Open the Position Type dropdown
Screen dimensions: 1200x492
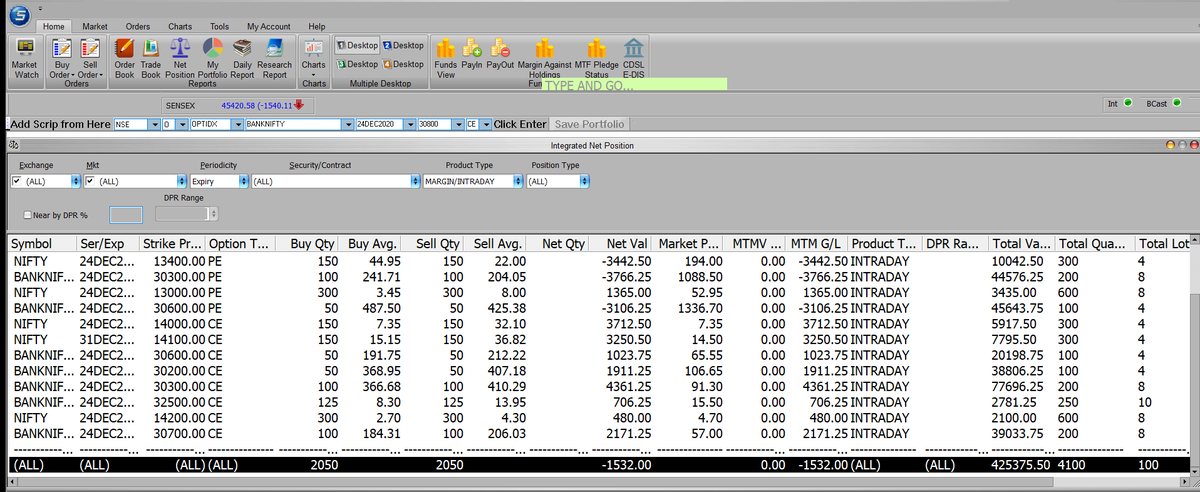(x=586, y=181)
